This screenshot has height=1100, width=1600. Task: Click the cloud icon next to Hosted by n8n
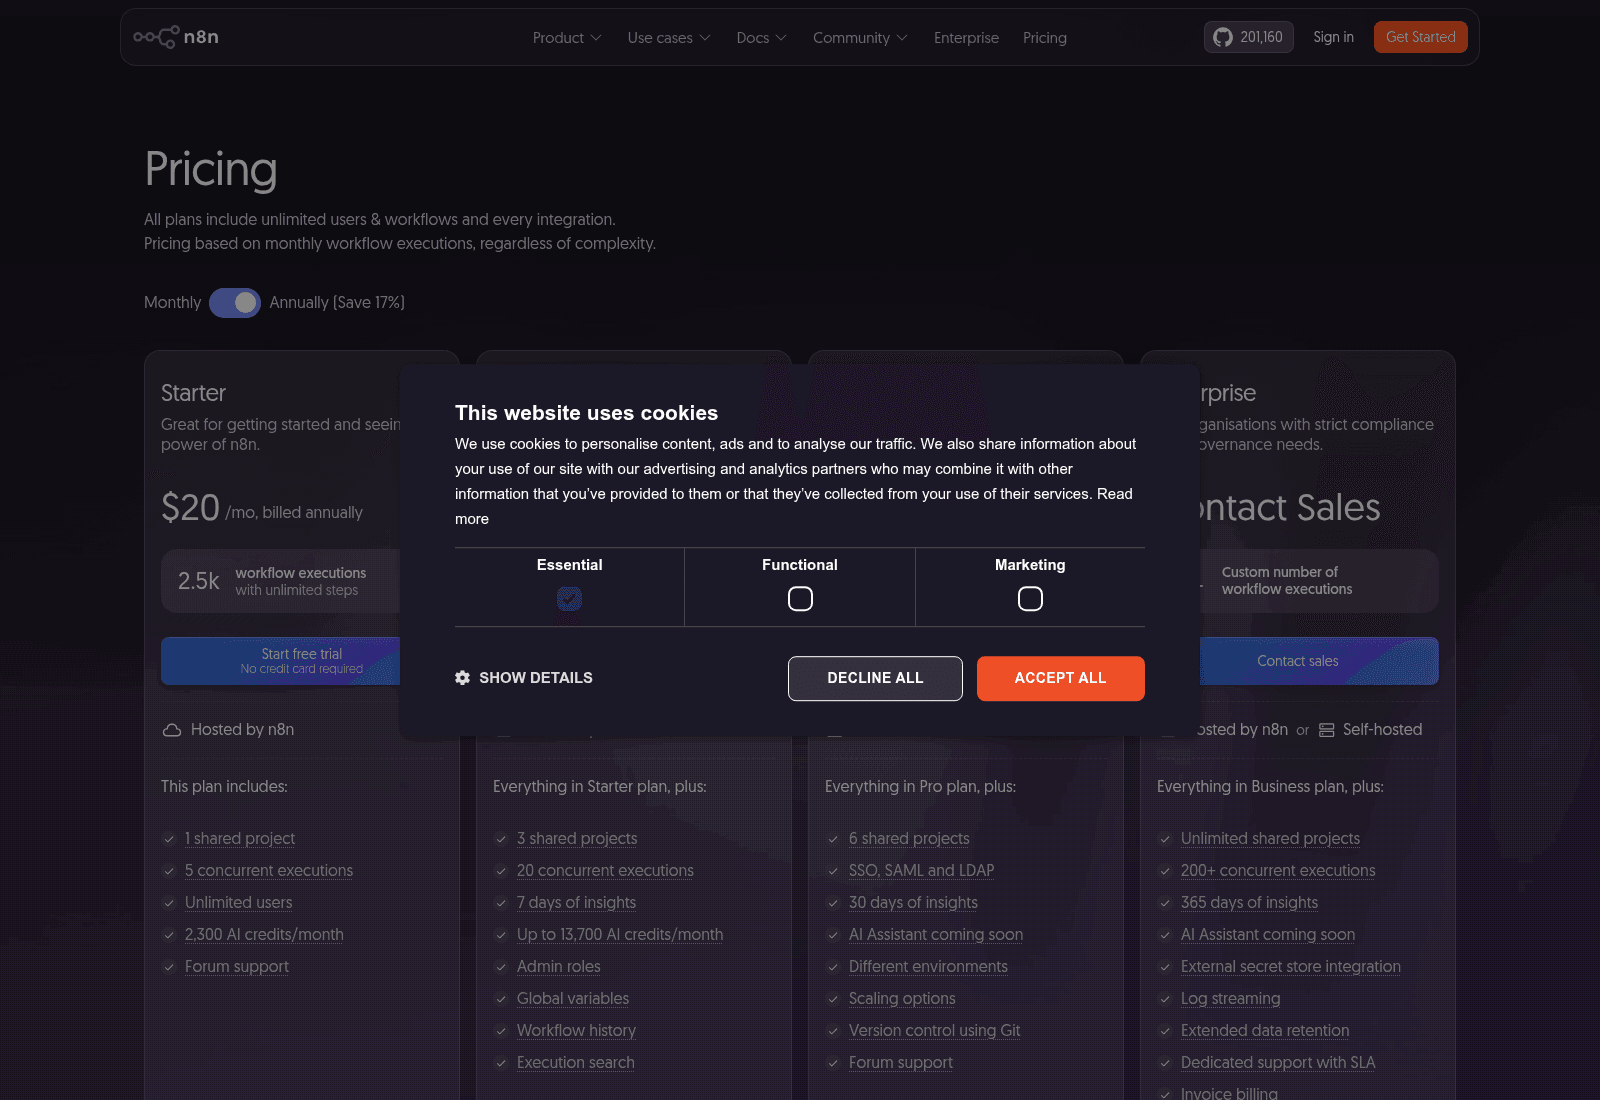(x=172, y=730)
